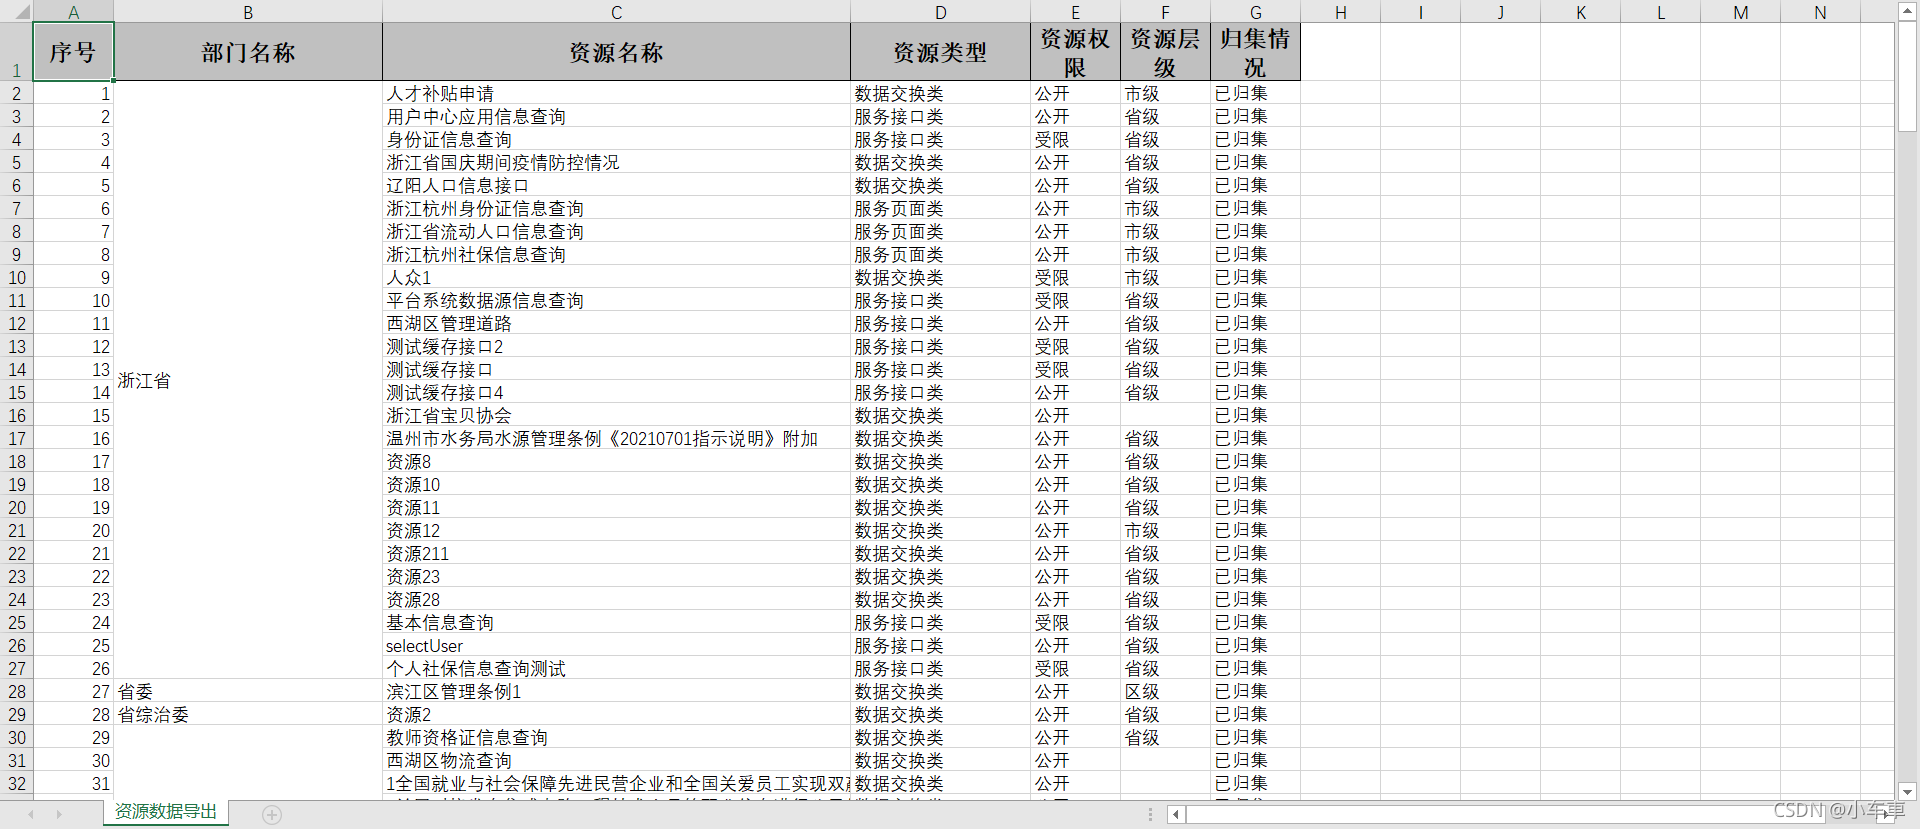Select cell 资源8
This screenshot has width=1920, height=829.
tap(616, 461)
